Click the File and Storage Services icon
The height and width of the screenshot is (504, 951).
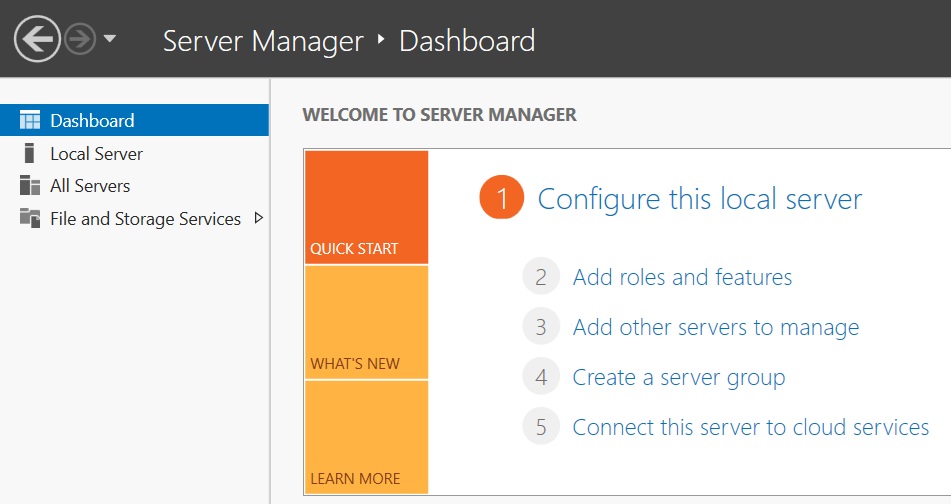tap(30, 219)
